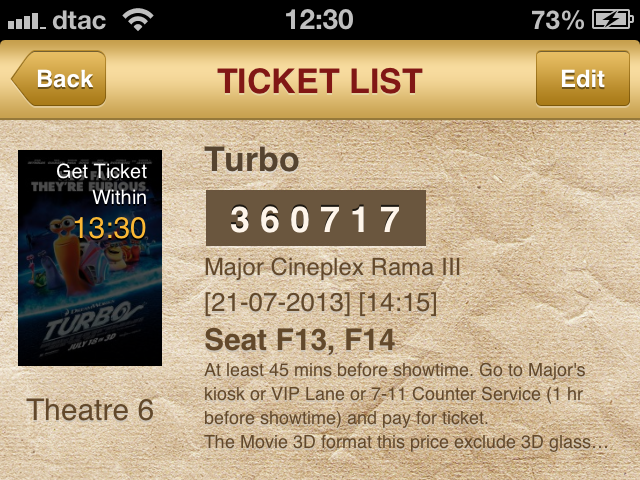640x480 pixels.
Task: Tap the Theatre 6 label
Action: coord(90,409)
